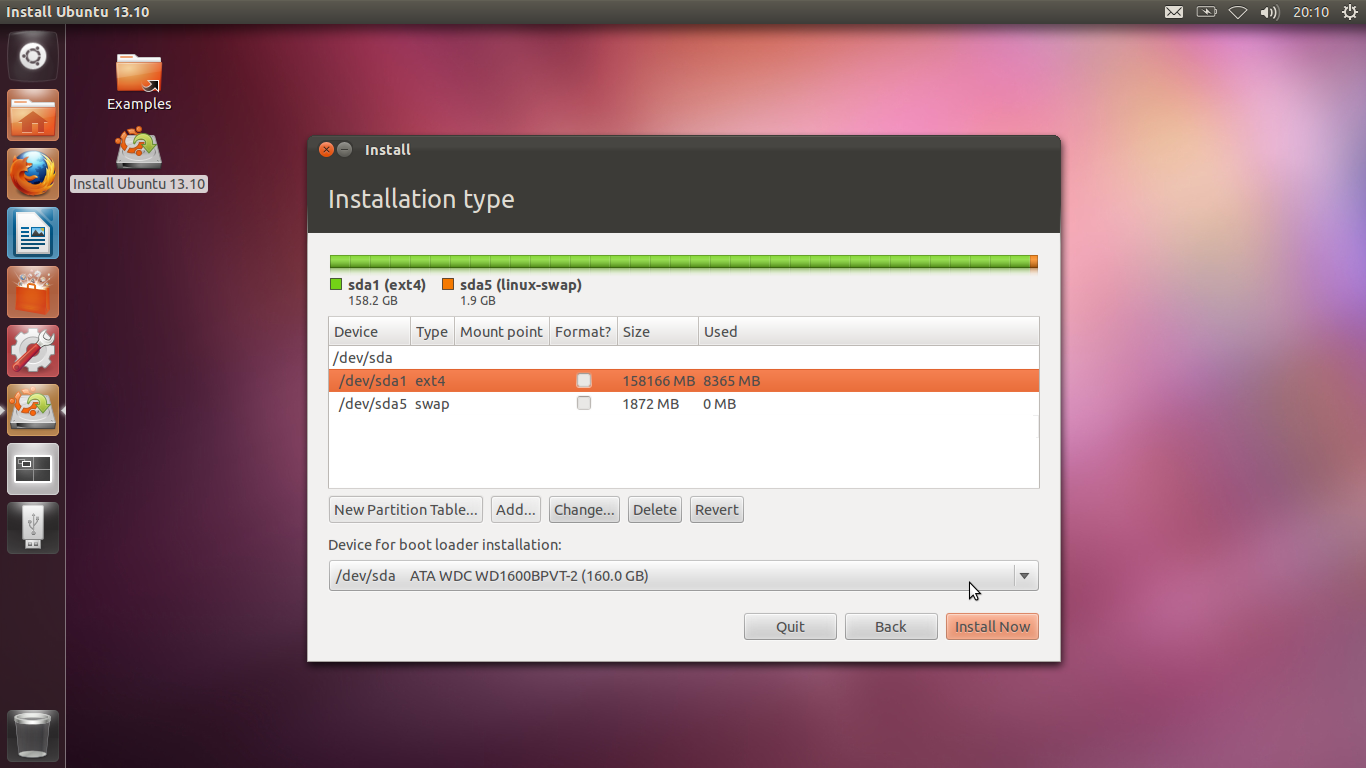Go Back to the previous step
This screenshot has width=1366, height=768.
[x=891, y=627]
